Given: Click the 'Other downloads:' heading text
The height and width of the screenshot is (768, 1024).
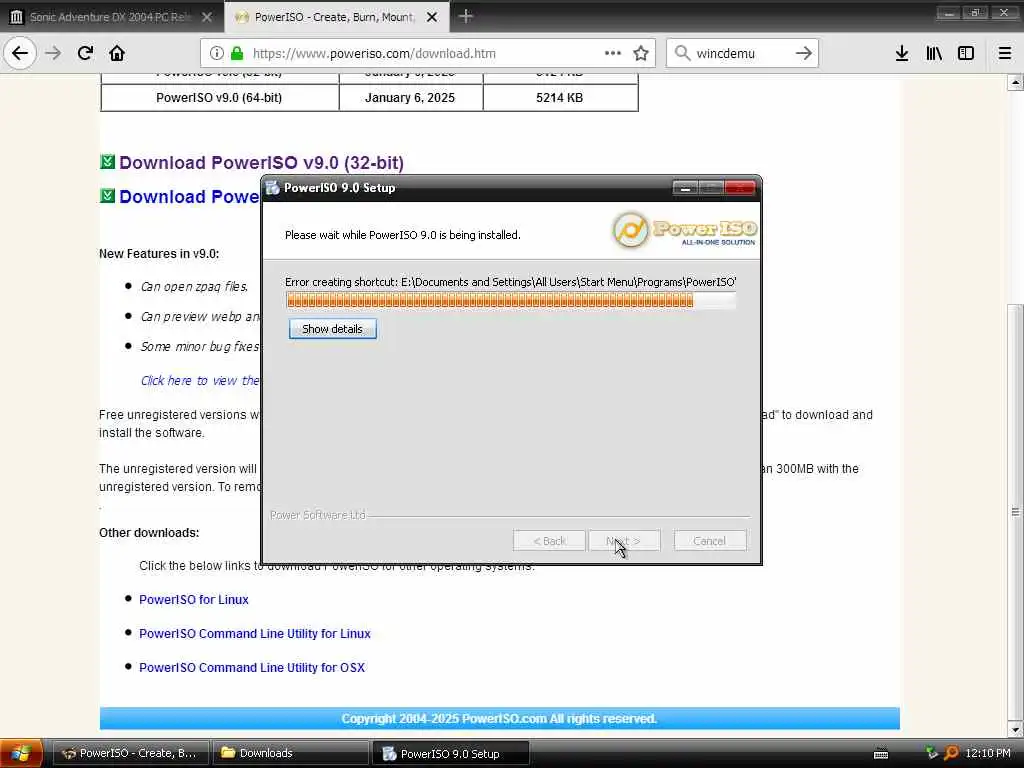Looking at the screenshot, I should click(x=149, y=533).
